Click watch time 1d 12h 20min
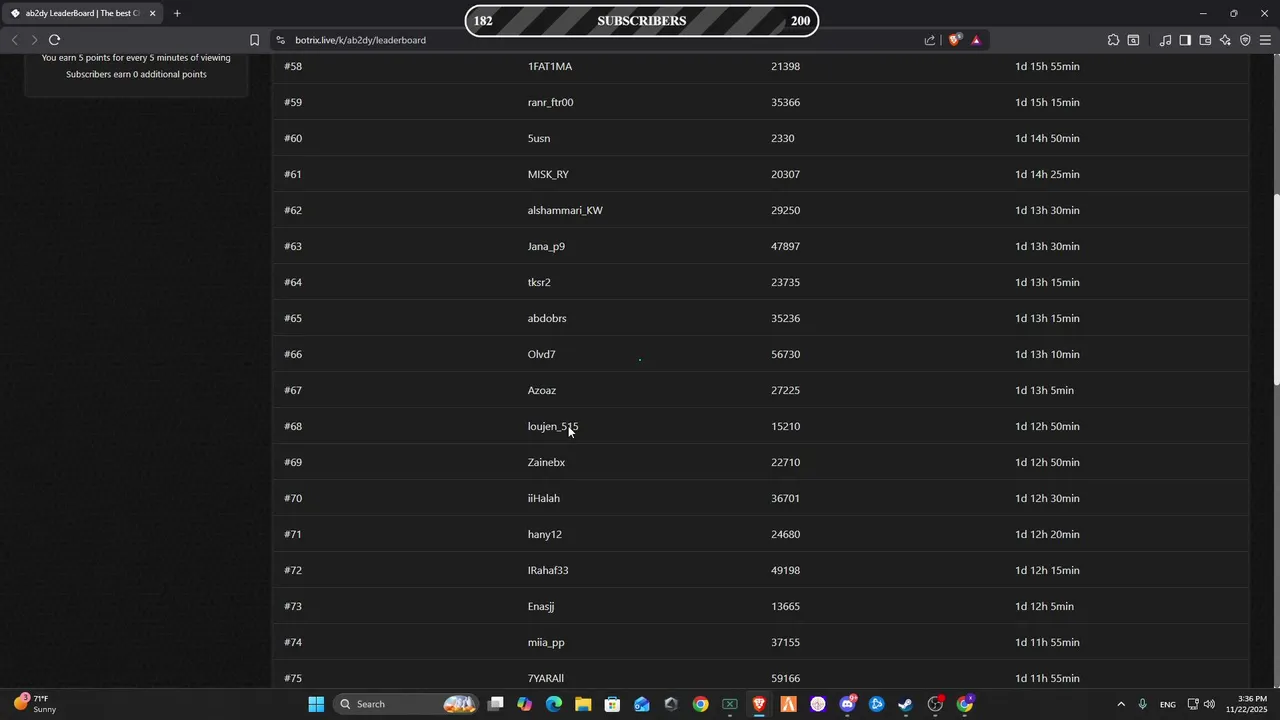This screenshot has width=1280, height=720. click(x=1047, y=534)
